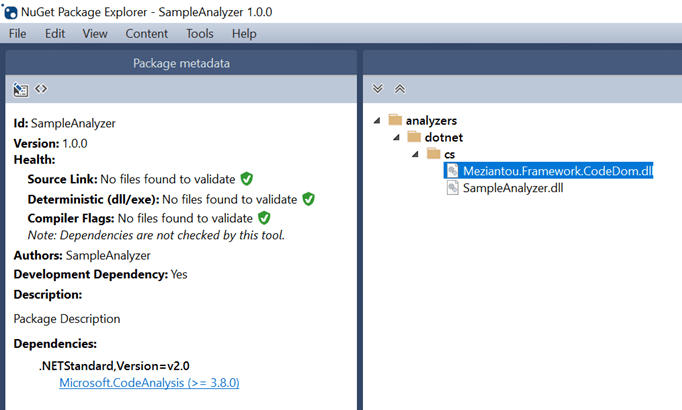Click the SampleAnalyzer.dll file icon

tap(452, 188)
